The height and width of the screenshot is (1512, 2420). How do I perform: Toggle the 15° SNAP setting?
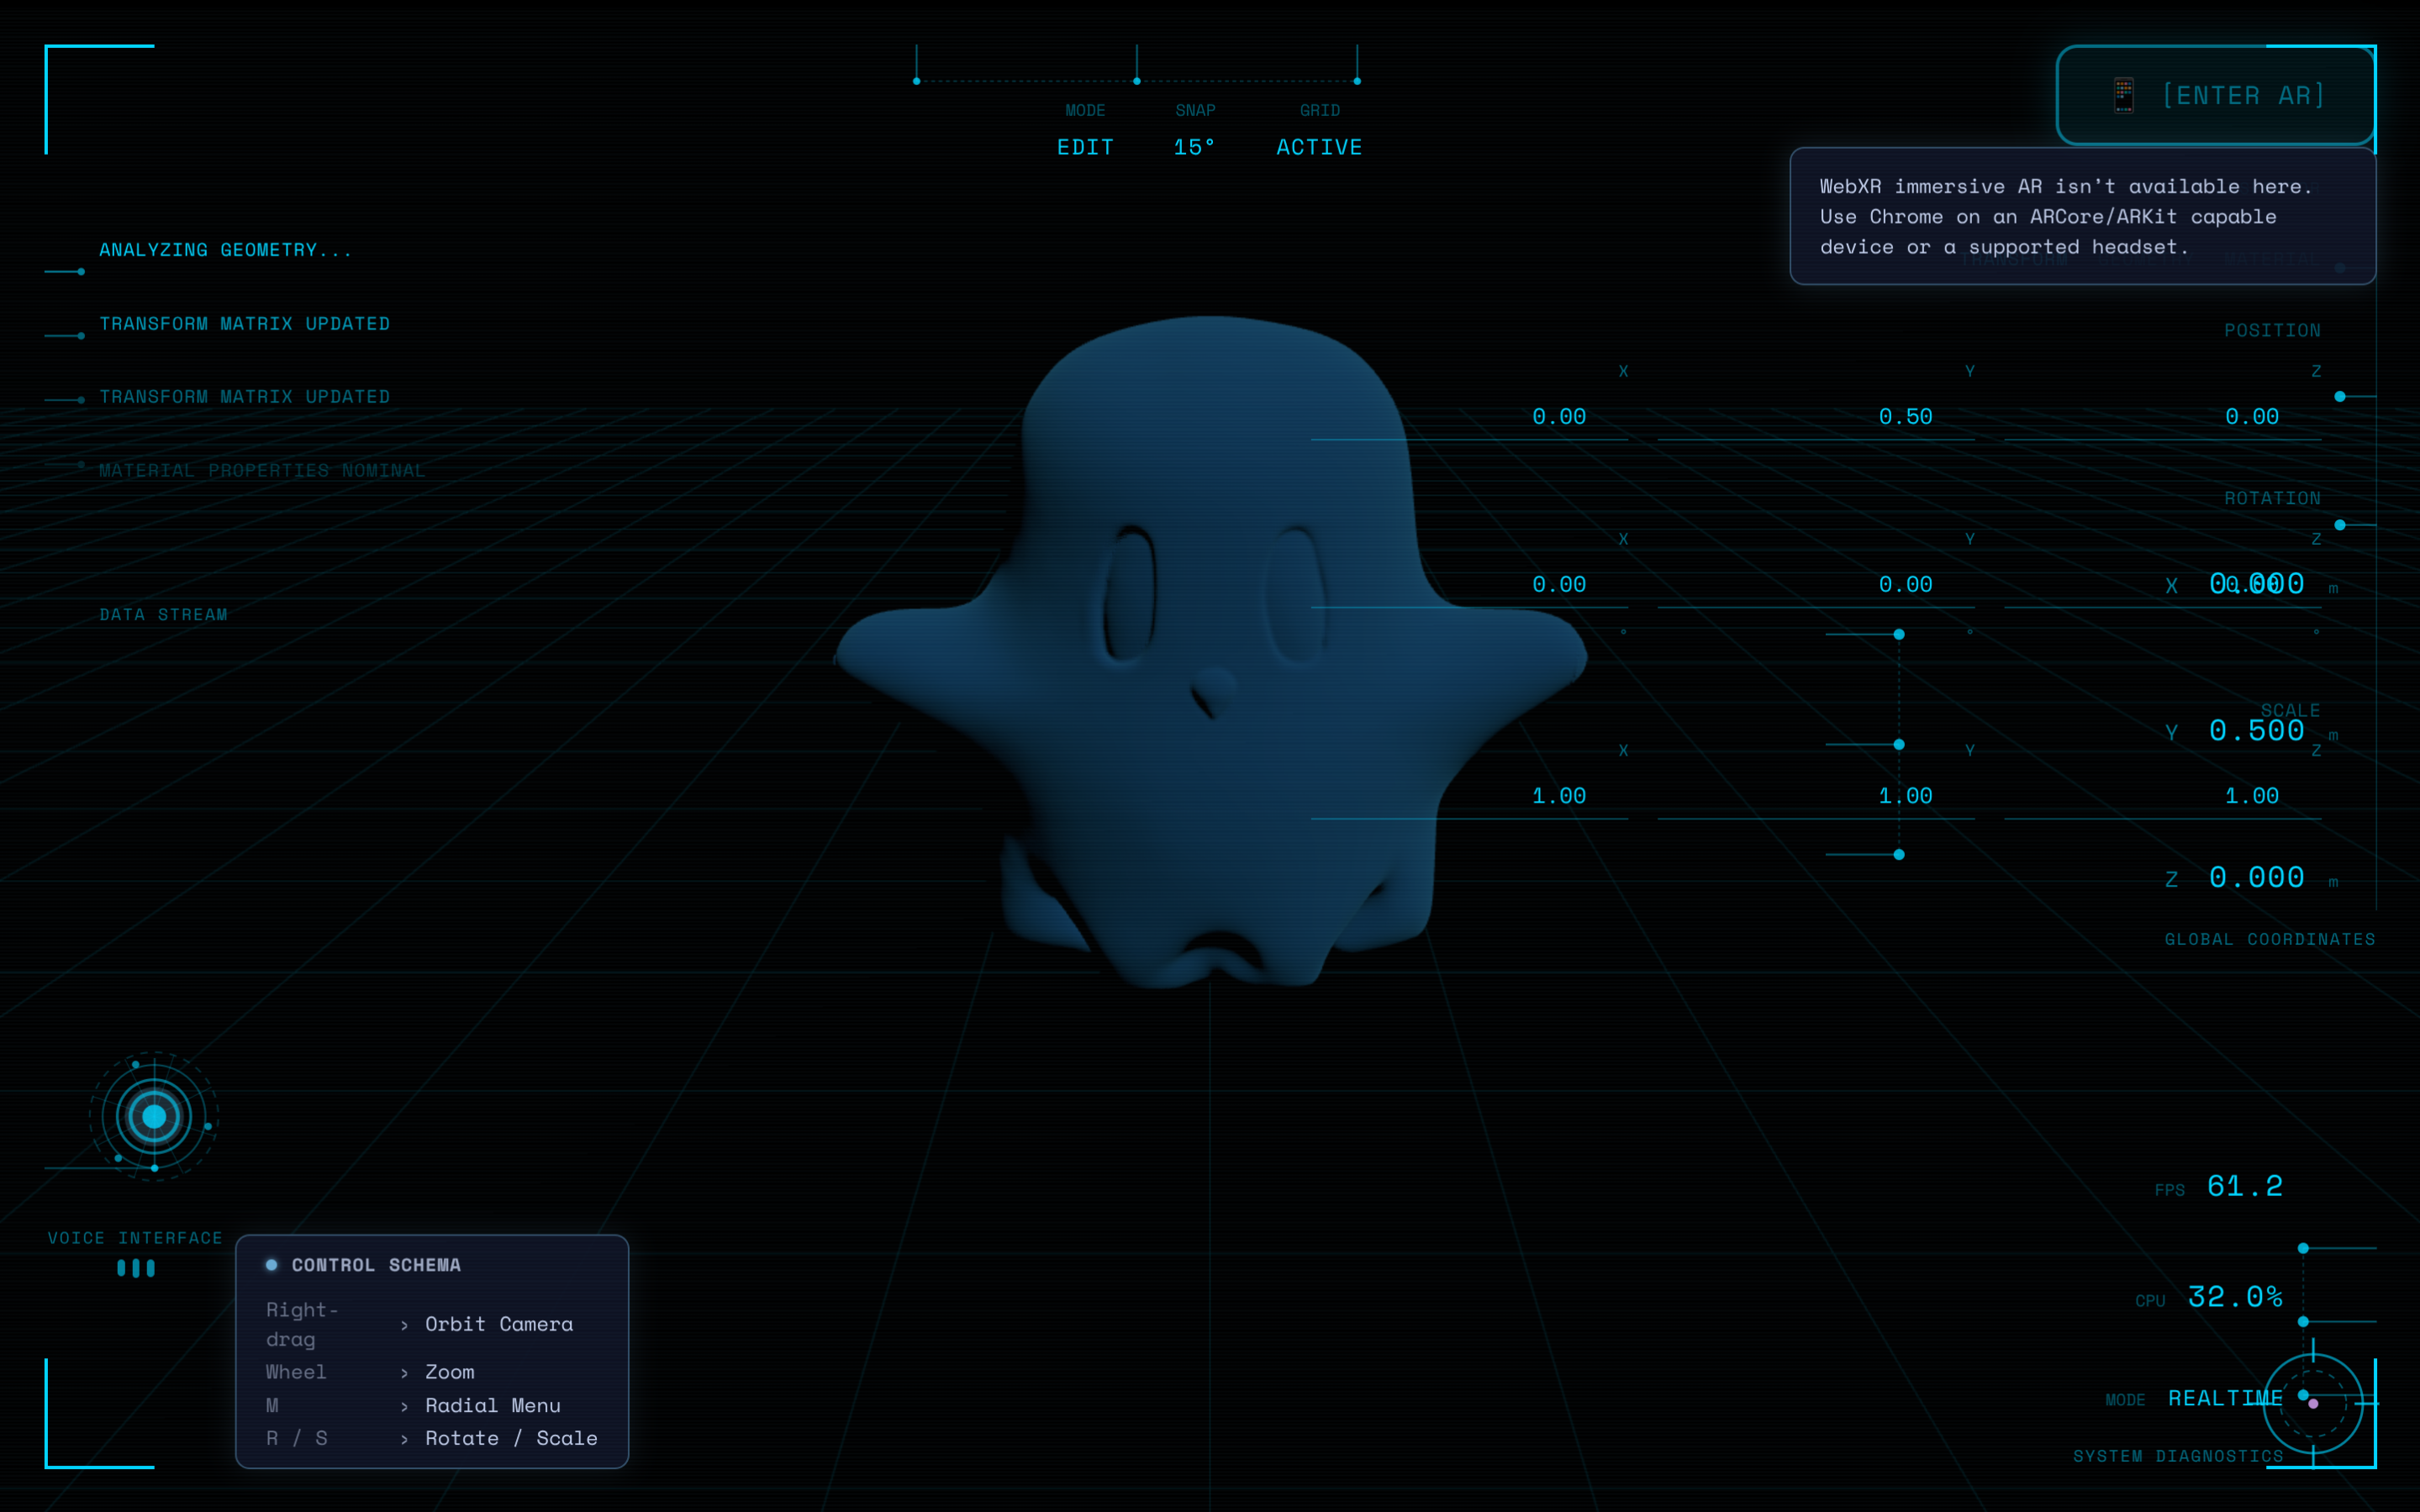1195,146
